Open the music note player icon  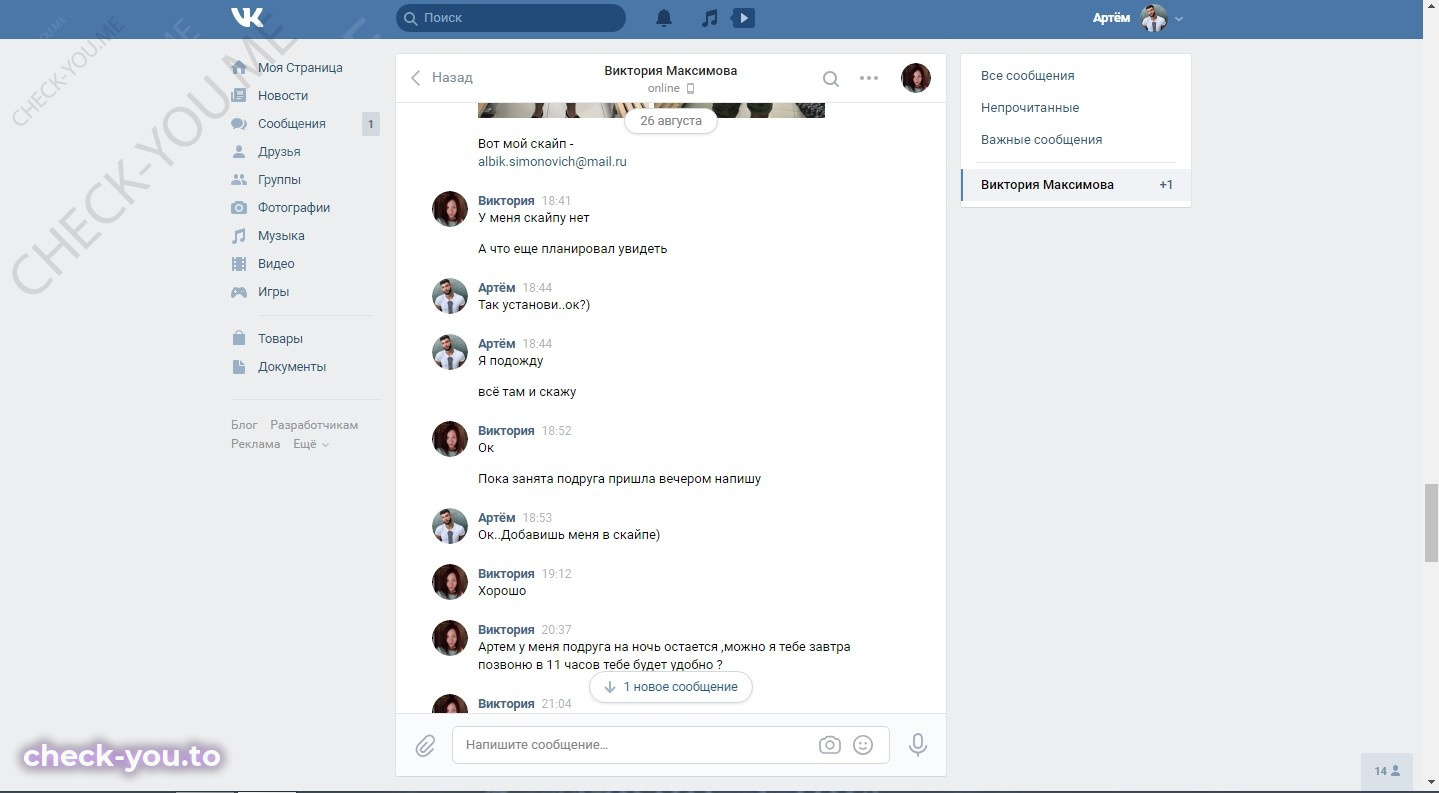(x=709, y=18)
